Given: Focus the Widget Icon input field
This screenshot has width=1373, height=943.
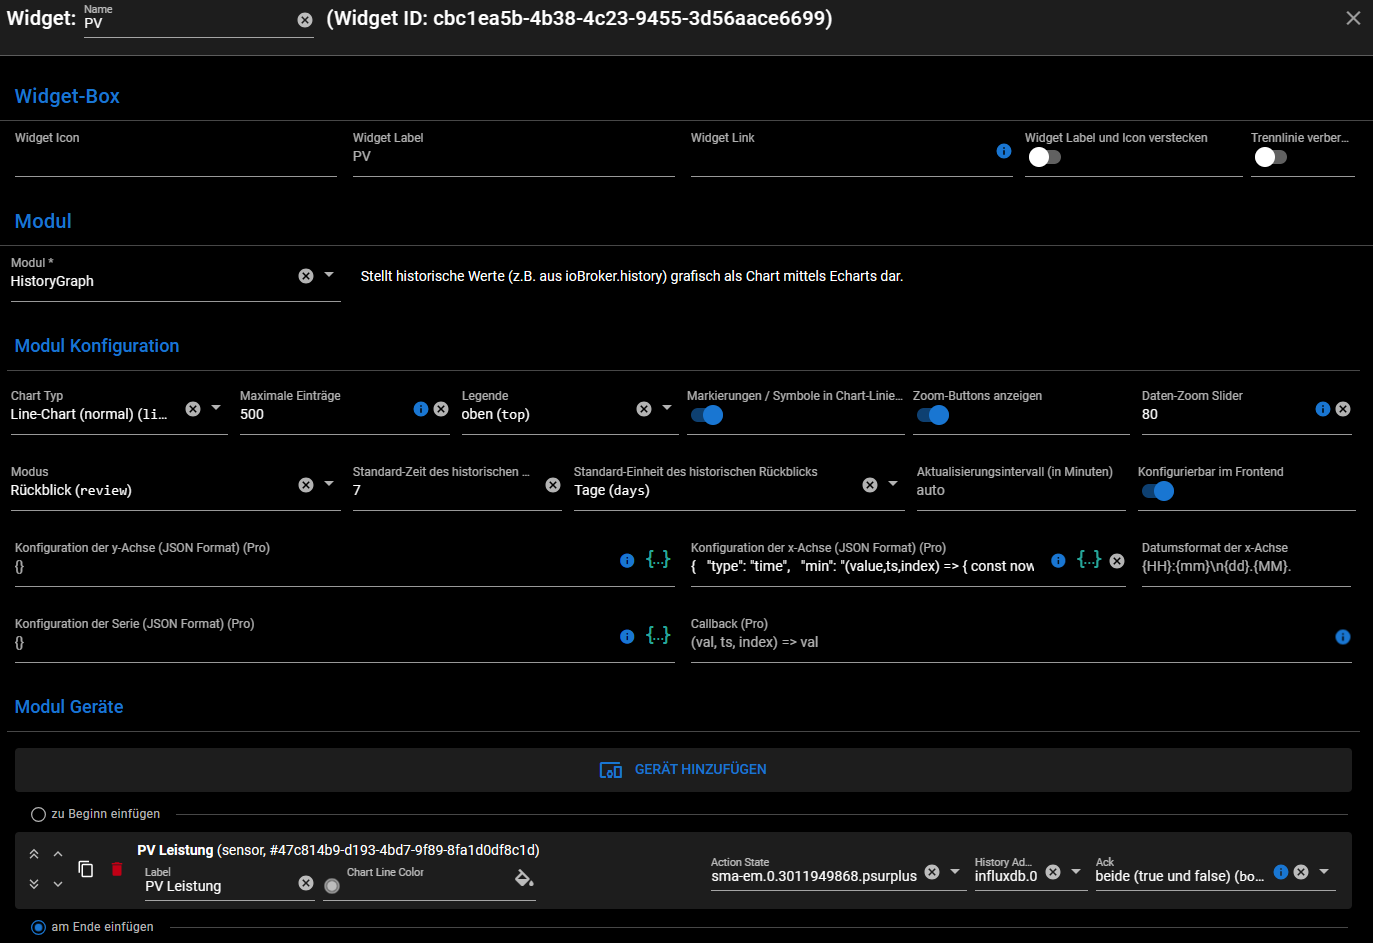Looking at the screenshot, I should [x=176, y=159].
